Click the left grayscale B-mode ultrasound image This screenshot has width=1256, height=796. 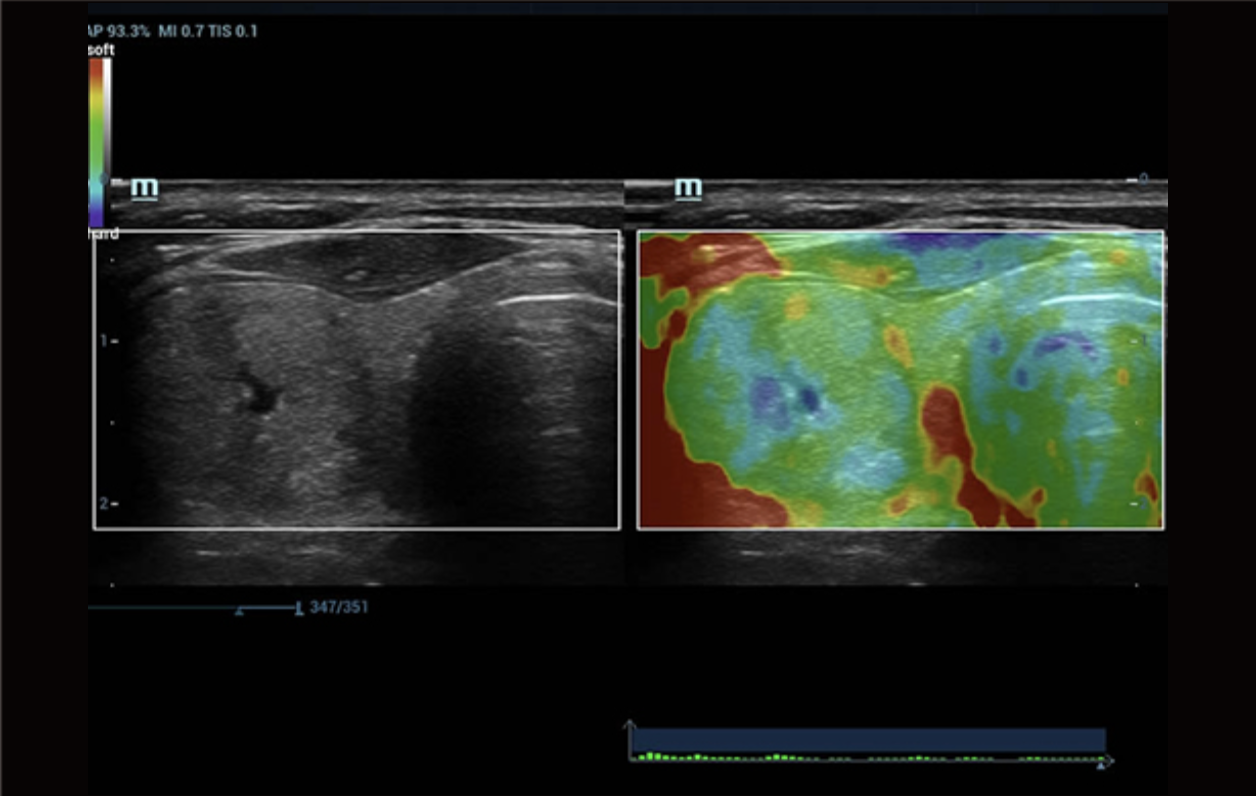[x=357, y=380]
